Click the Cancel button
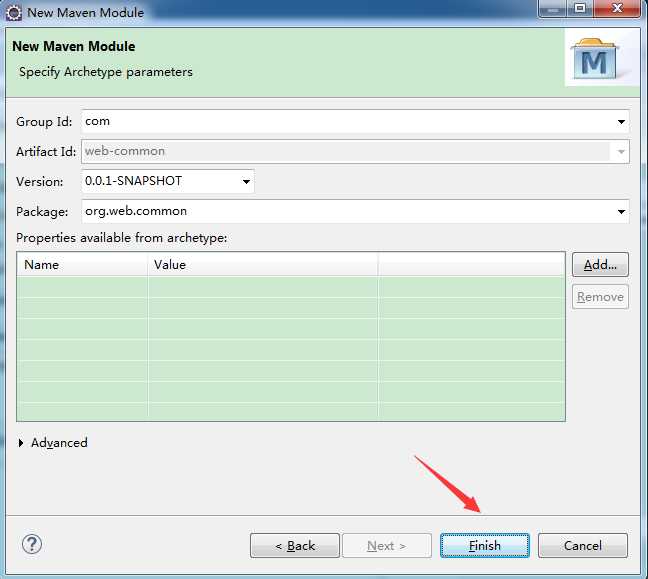Image resolution: width=648 pixels, height=579 pixels. click(583, 546)
